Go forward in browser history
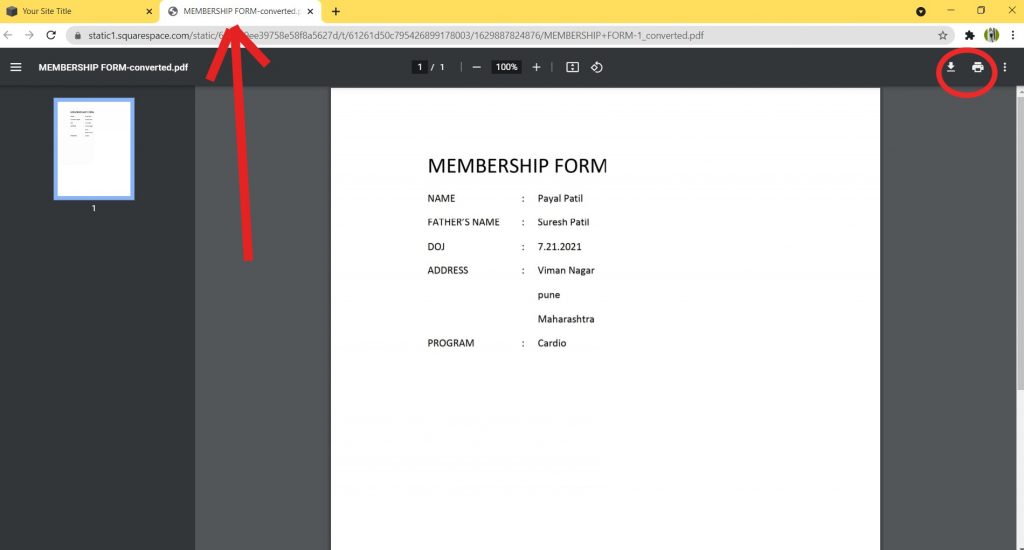This screenshot has width=1024, height=550. pyautogui.click(x=29, y=35)
